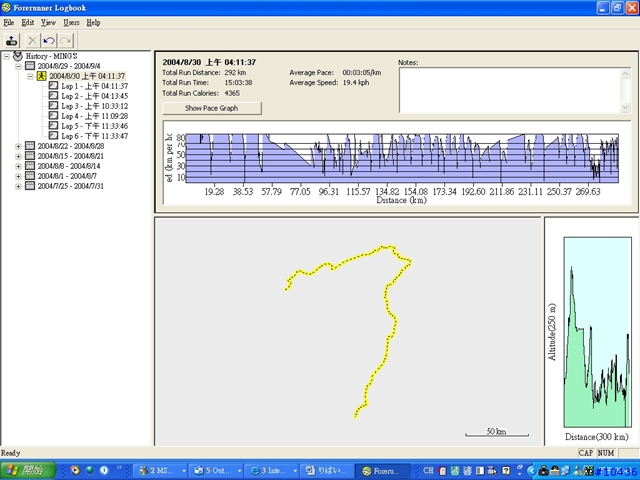
Task: Expand the 2004/7/25 - 2004/7/31 week
Action: tap(18, 186)
